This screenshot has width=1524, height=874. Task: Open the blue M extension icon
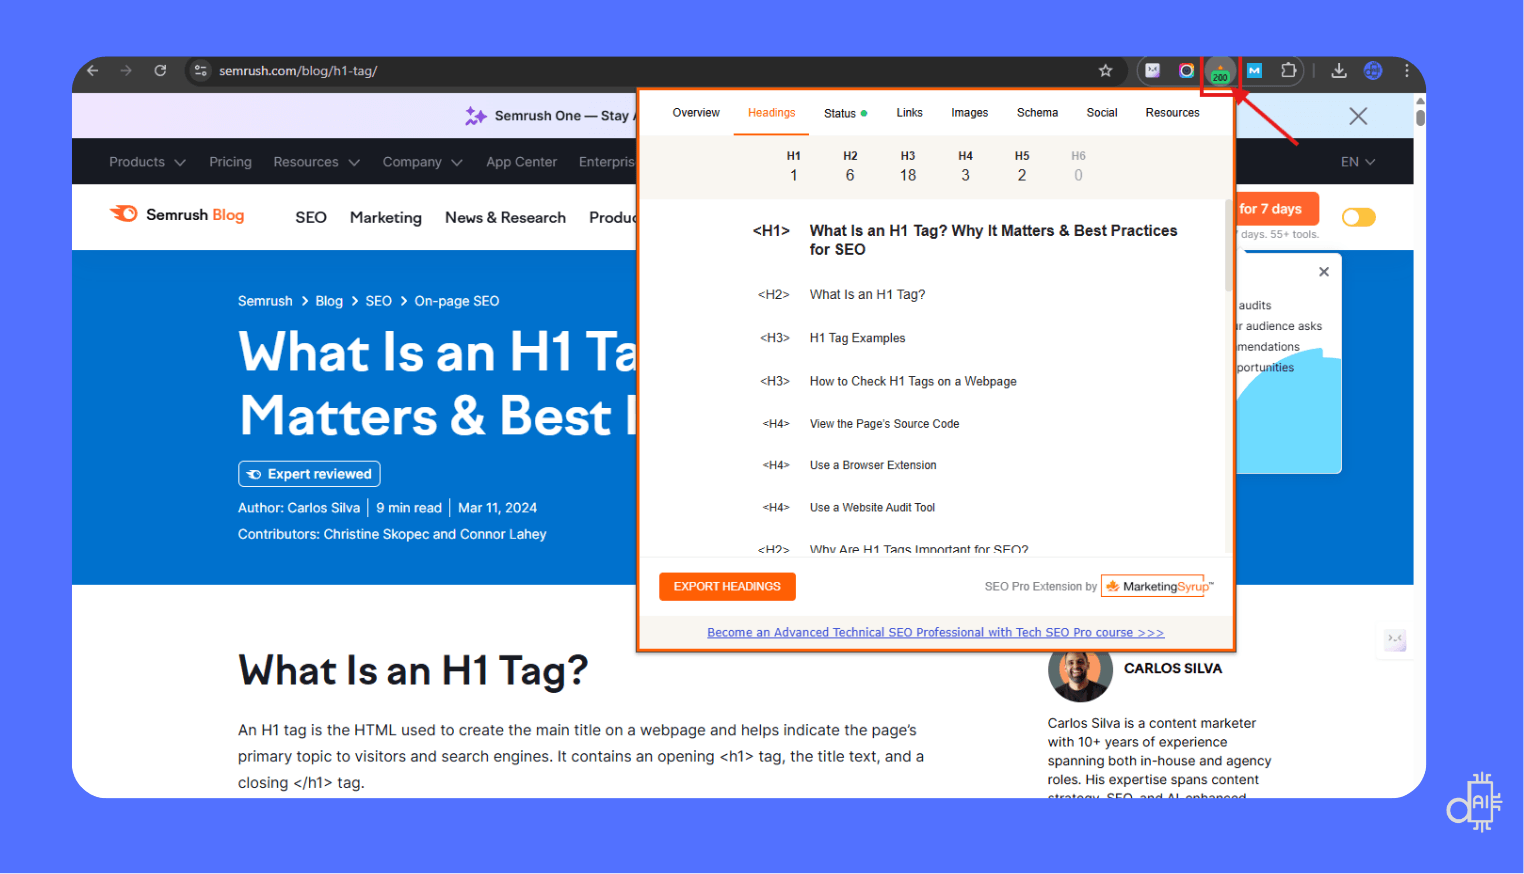pyautogui.click(x=1255, y=71)
